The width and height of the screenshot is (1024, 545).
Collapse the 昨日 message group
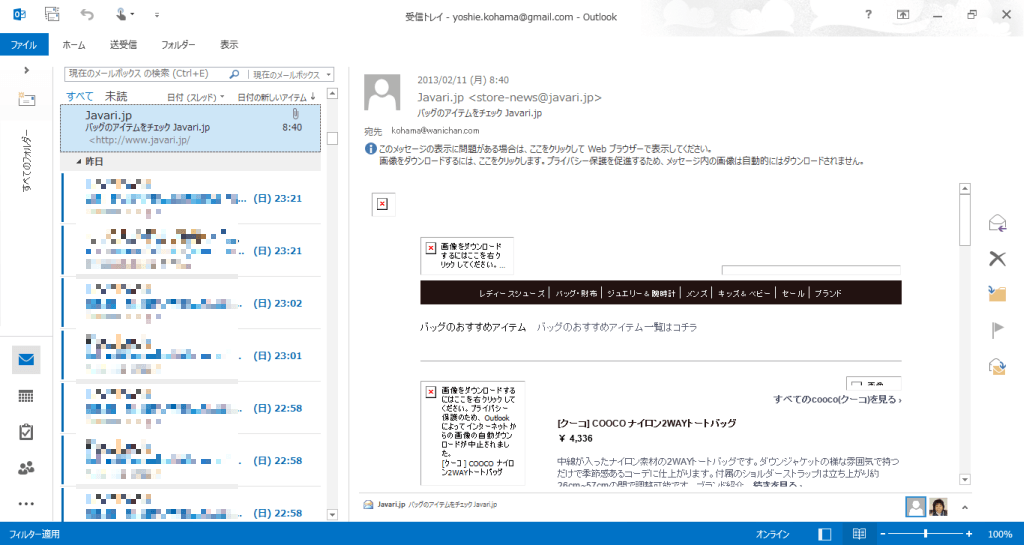click(80, 161)
